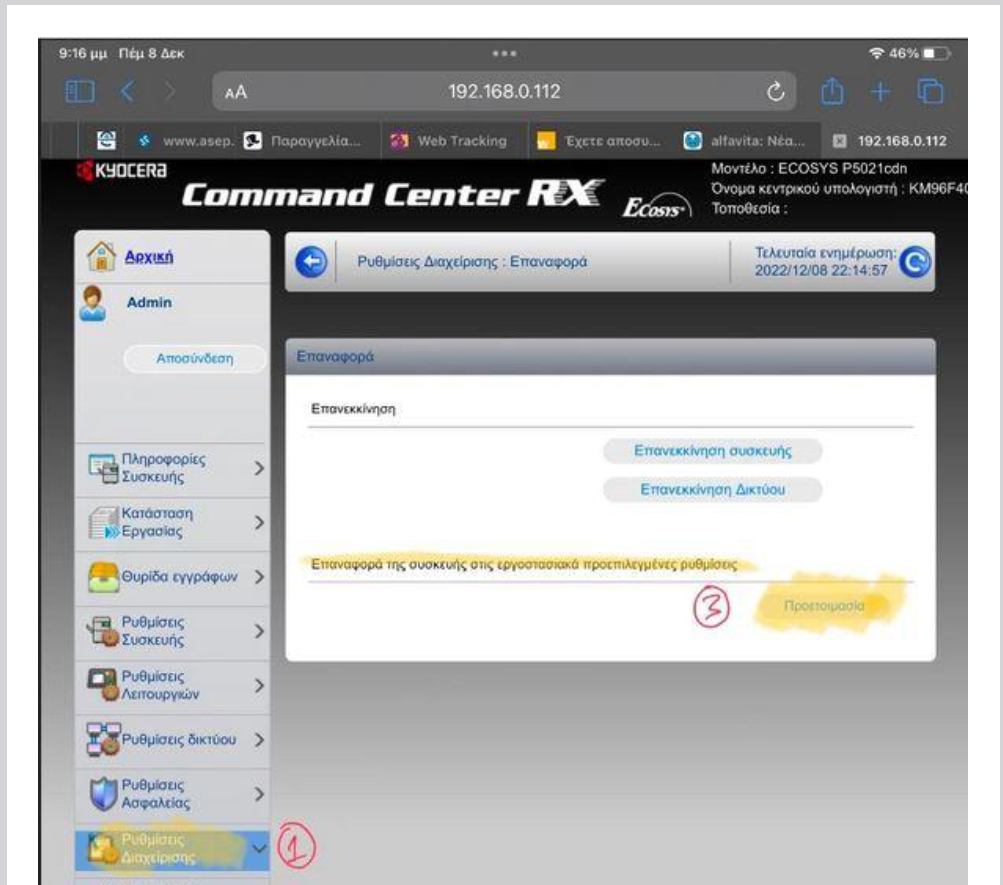The image size is (1003, 885).
Task: Switch to the alfavita: Νέα tab
Action: tap(745, 141)
